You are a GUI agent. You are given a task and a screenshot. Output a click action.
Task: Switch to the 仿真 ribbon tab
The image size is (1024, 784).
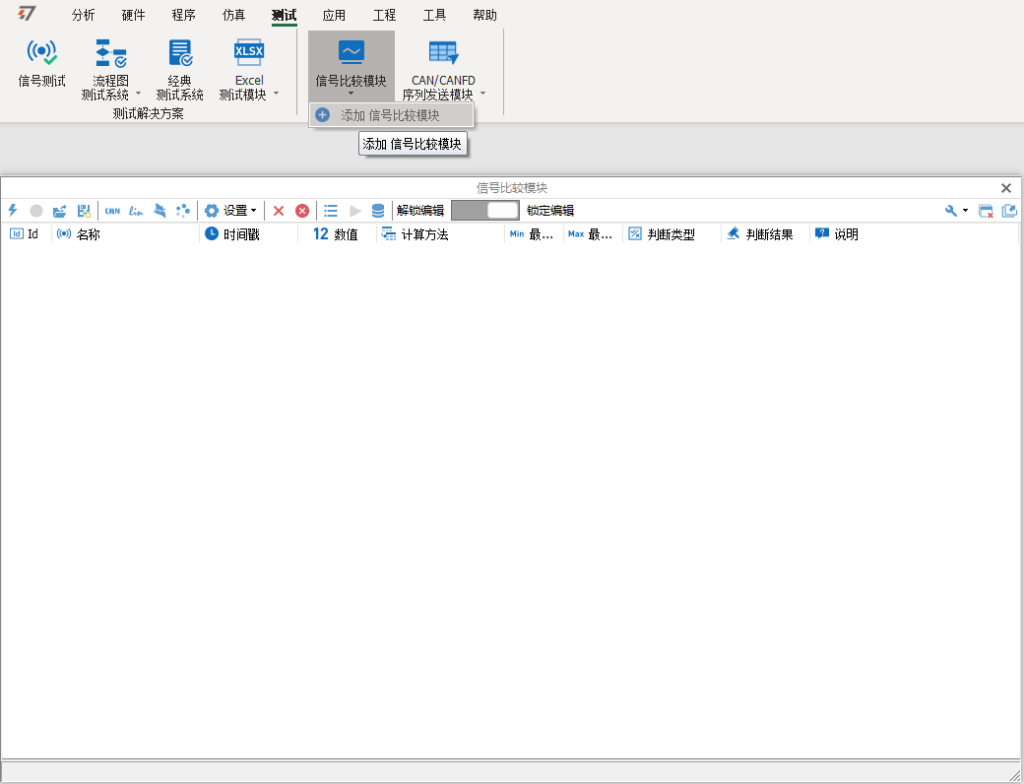[233, 14]
